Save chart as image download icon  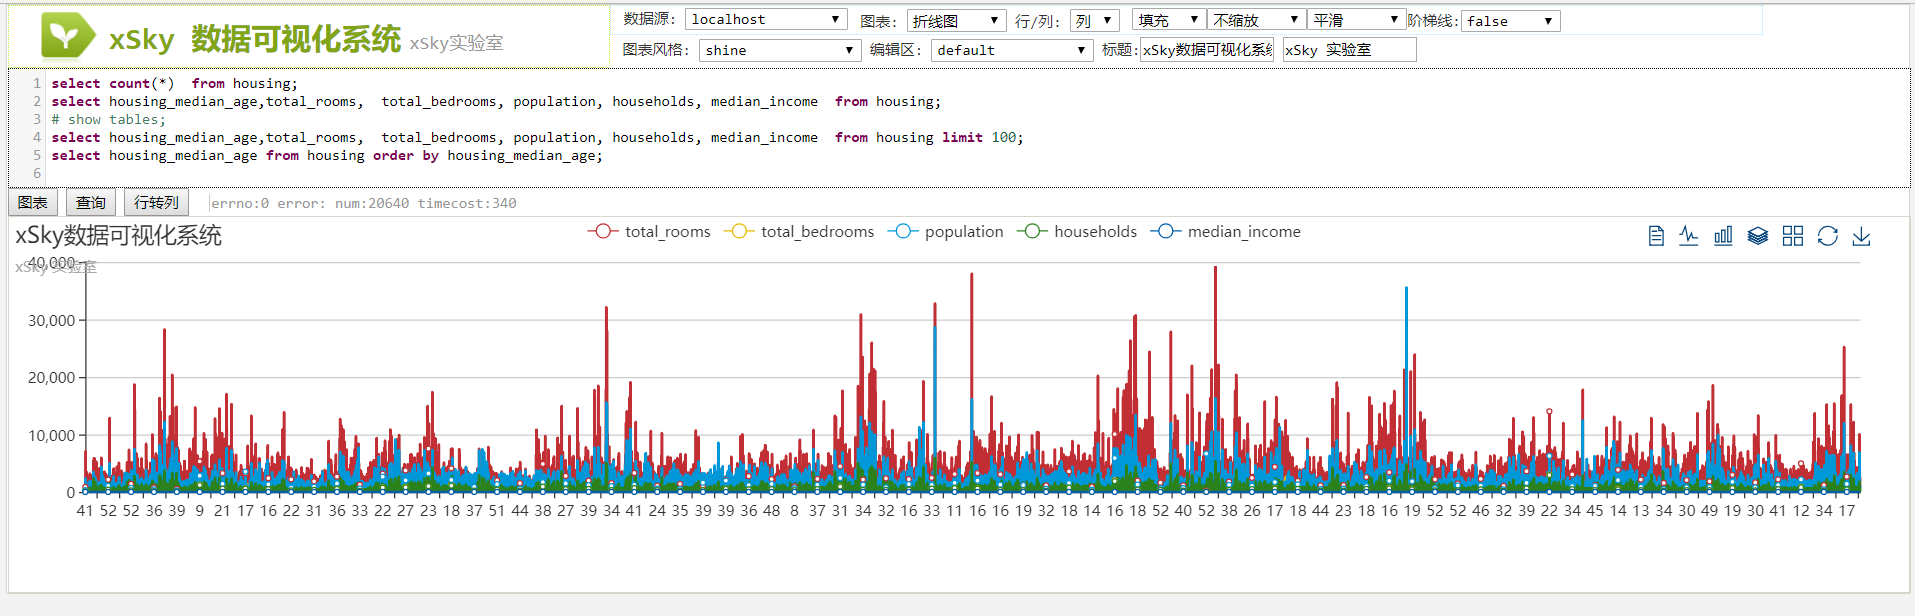click(x=1862, y=236)
